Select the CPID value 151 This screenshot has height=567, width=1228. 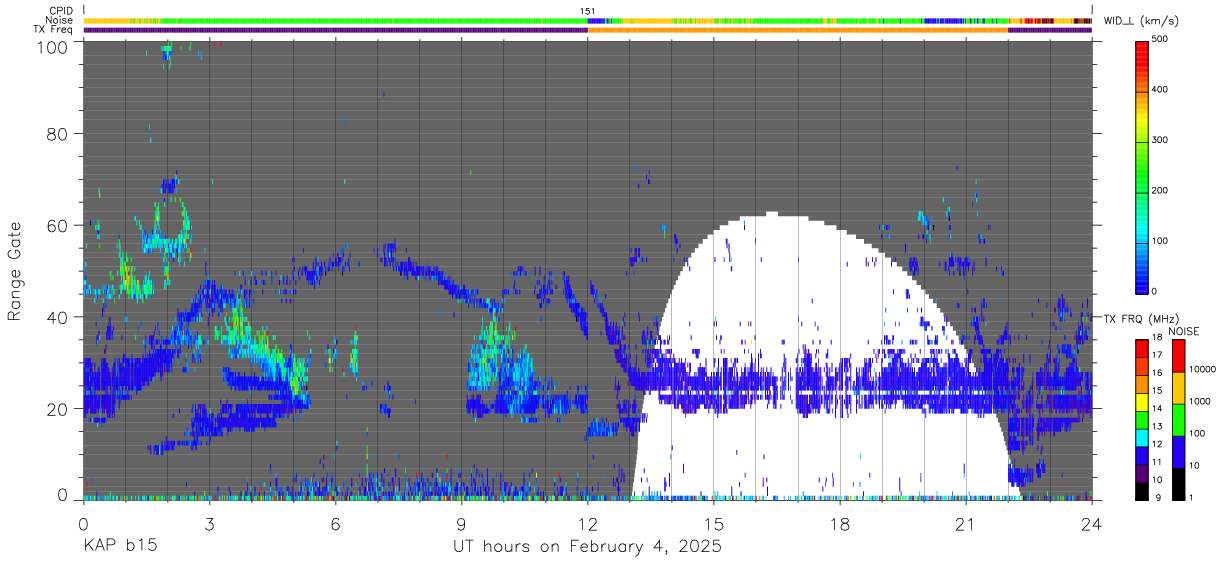[588, 11]
